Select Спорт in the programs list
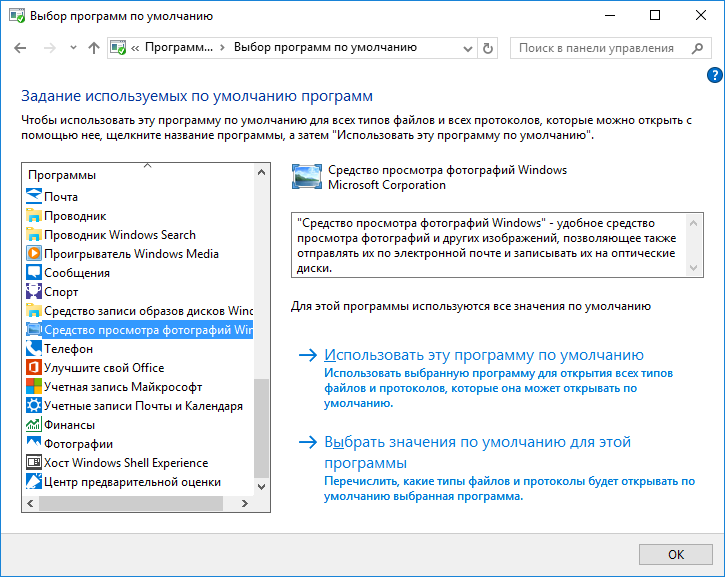725x577 pixels. 61,292
